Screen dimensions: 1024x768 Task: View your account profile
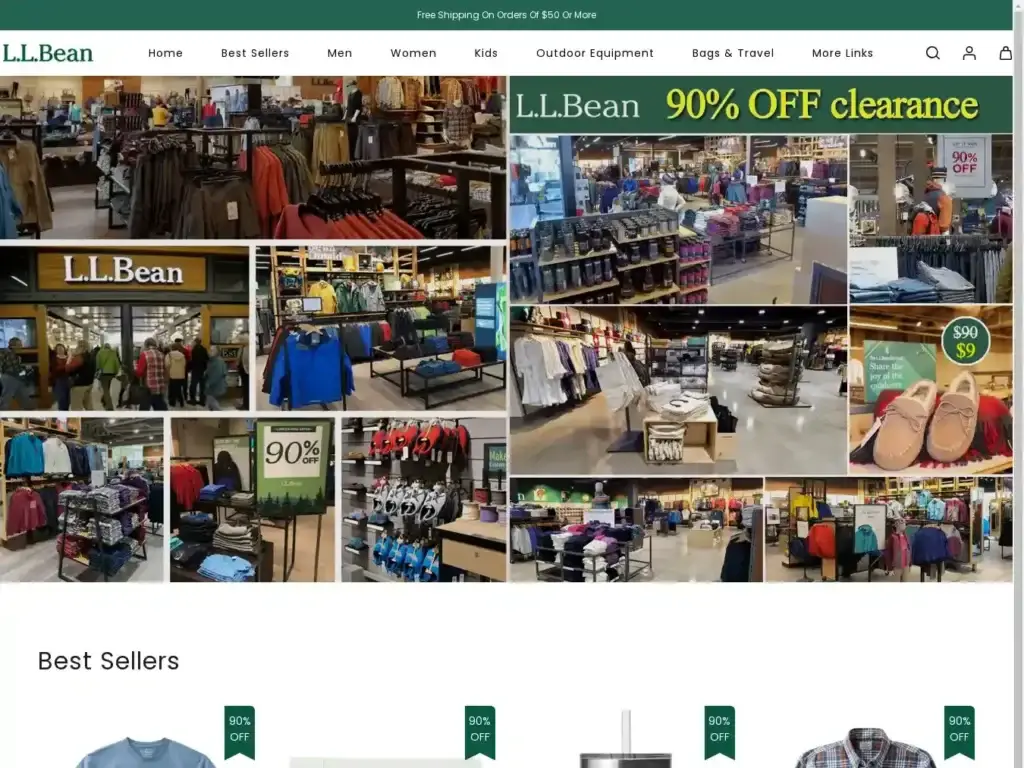(968, 53)
